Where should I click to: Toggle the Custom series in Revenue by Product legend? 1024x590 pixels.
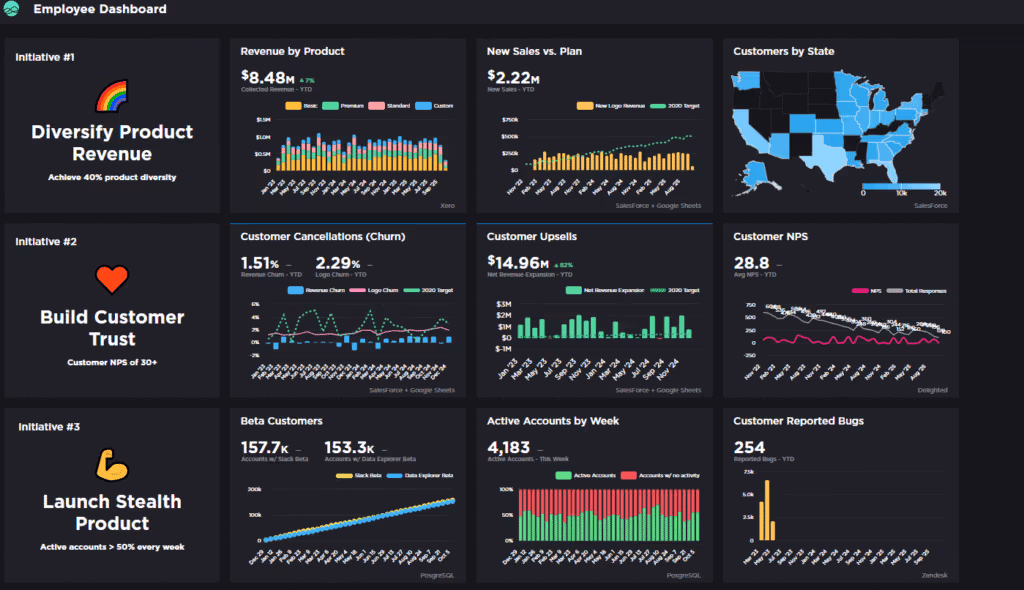tap(434, 106)
